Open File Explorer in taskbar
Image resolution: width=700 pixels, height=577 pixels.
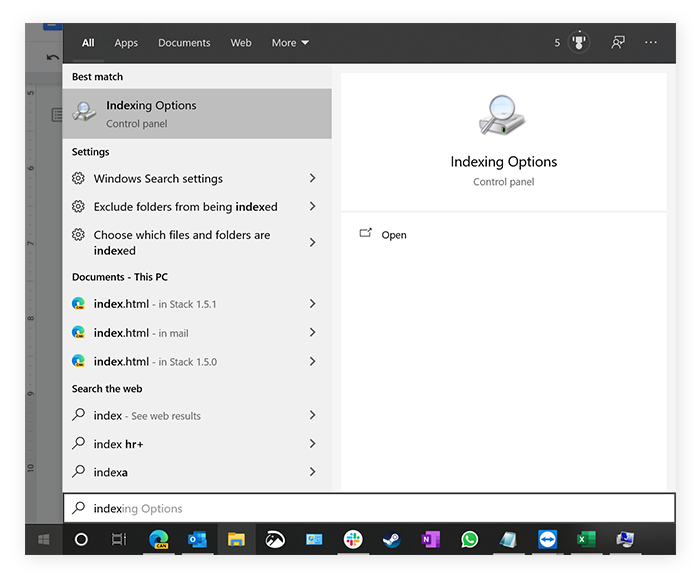pyautogui.click(x=236, y=540)
